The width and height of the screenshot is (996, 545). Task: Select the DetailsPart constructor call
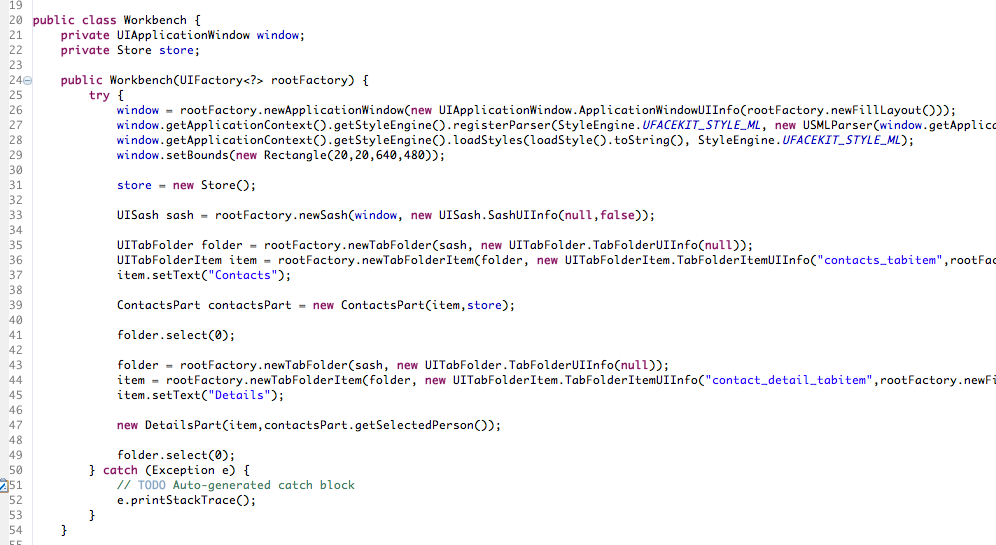point(309,426)
